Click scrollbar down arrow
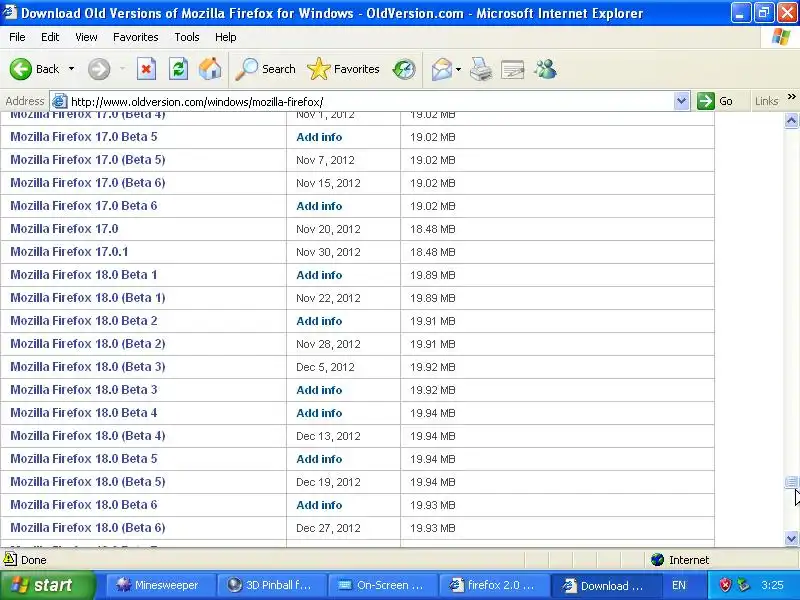The width and height of the screenshot is (800, 600). pos(791,538)
